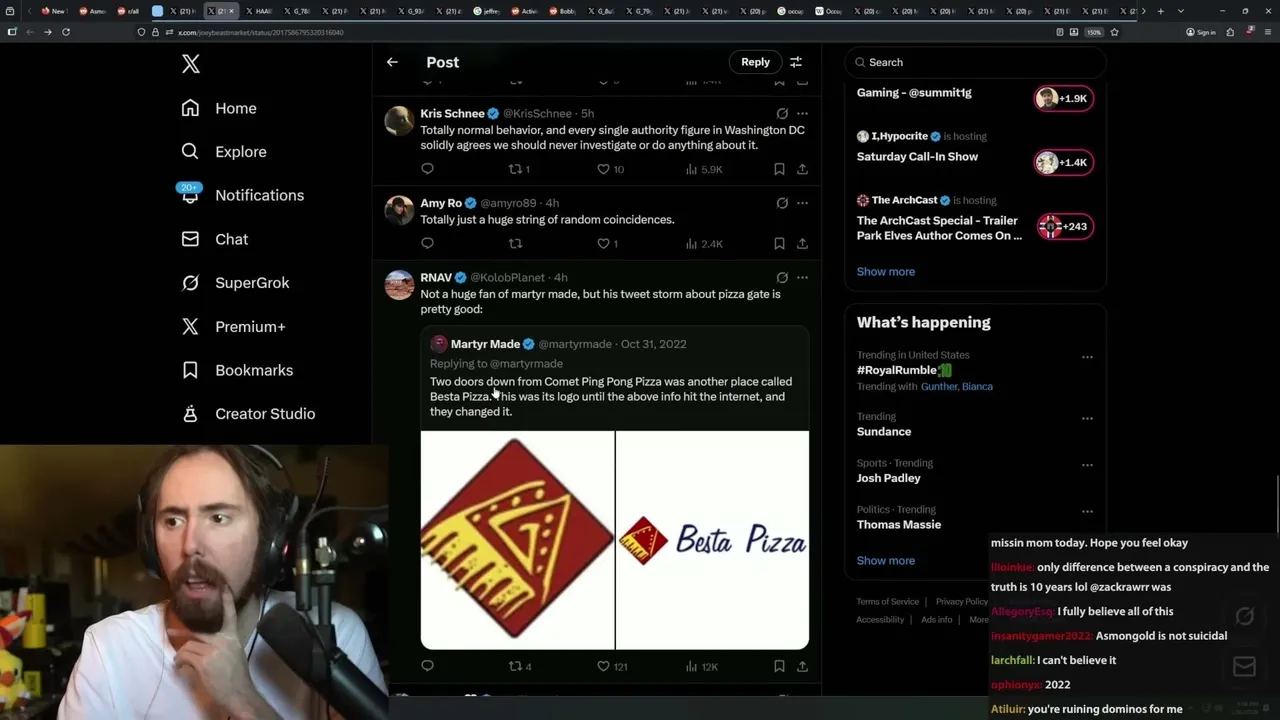The height and width of the screenshot is (720, 1280).
Task: Reply to RNAV's comment
Action: 427,666
